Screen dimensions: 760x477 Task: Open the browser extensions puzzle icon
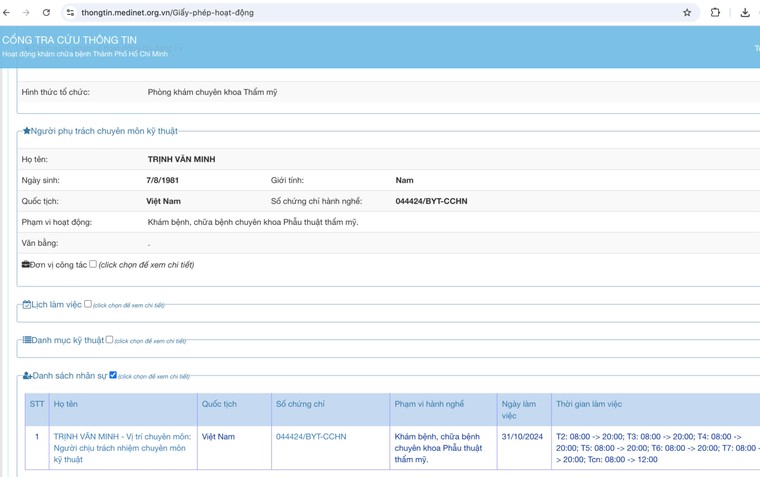coord(715,13)
